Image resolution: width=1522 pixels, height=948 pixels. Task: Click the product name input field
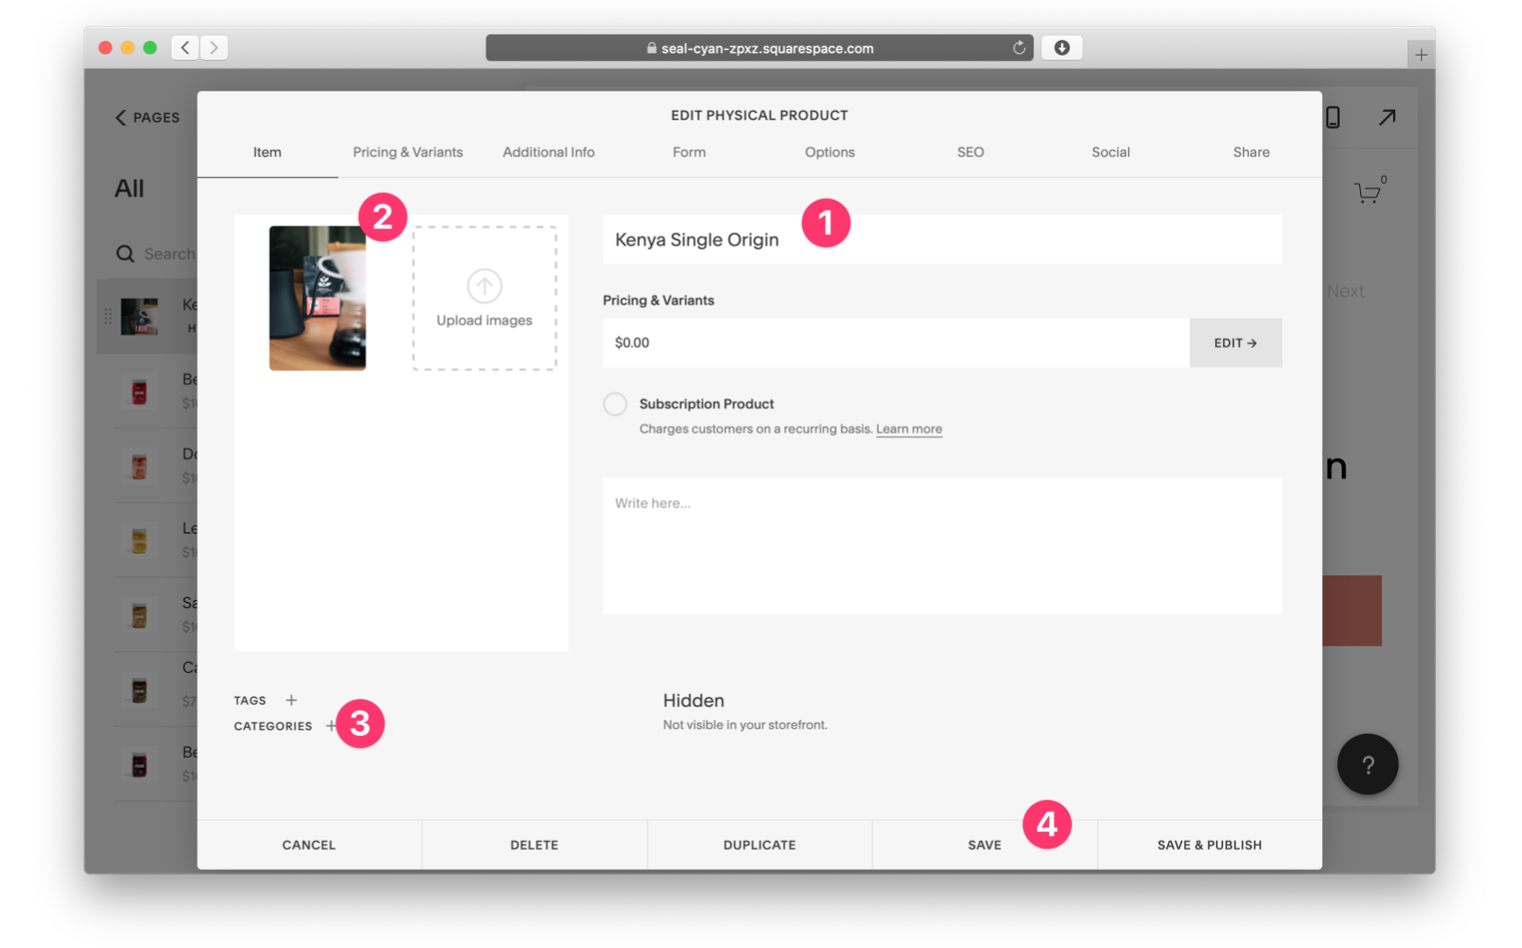pos(940,240)
